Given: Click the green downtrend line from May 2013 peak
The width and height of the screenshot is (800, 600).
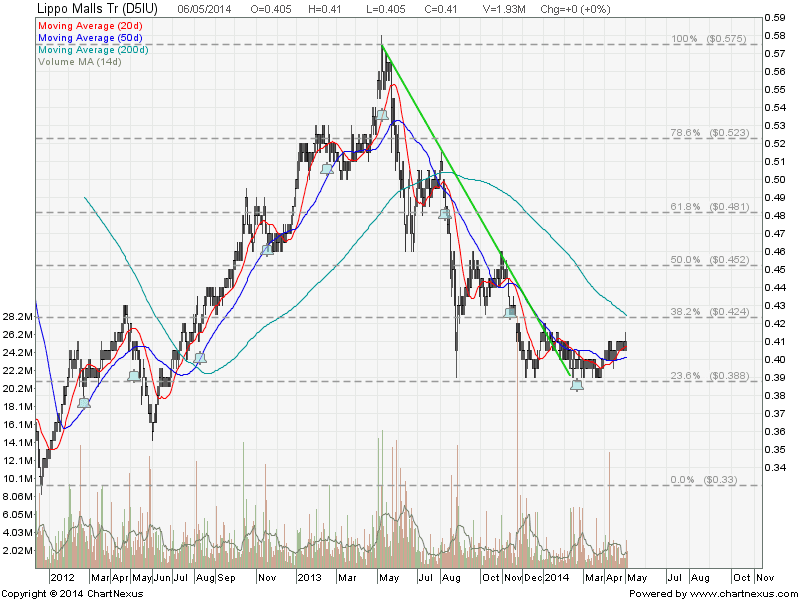Looking at the screenshot, I should tap(476, 210).
